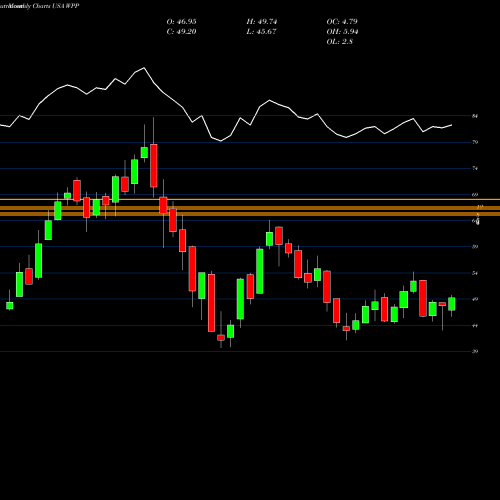Image resolution: width=500 pixels, height=500 pixels.
Task: Click the 49 price axis label
Action: [x=475, y=299]
